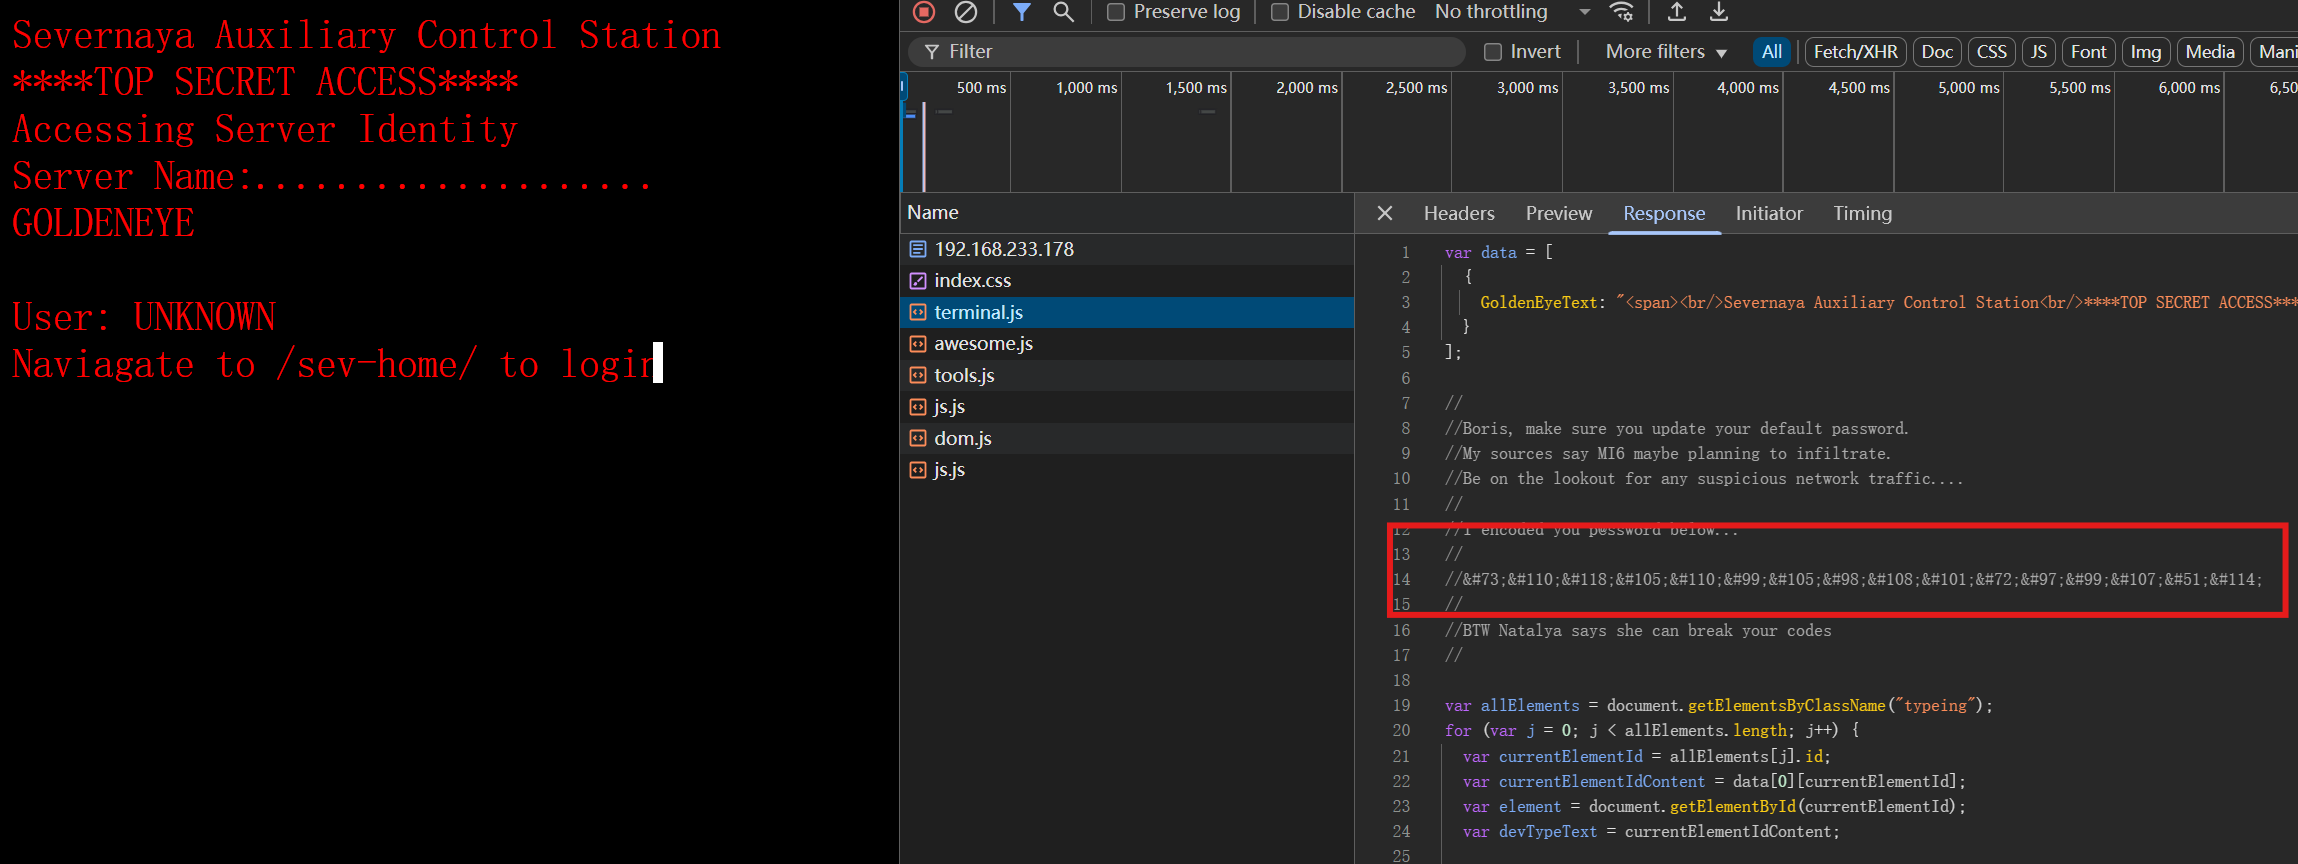Click the /sev-home/ navigation text

[x=377, y=365]
